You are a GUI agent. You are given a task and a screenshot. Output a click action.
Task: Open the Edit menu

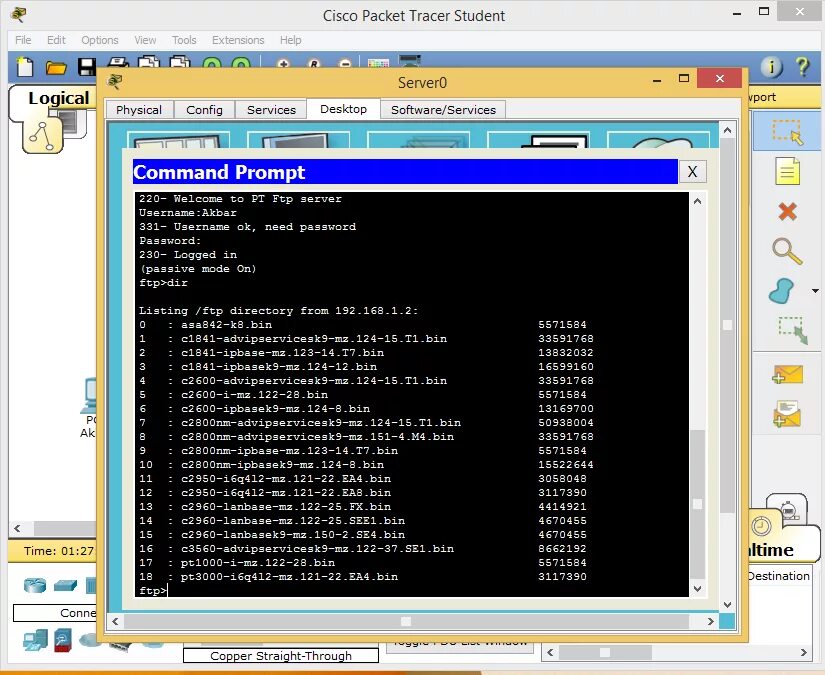point(56,40)
